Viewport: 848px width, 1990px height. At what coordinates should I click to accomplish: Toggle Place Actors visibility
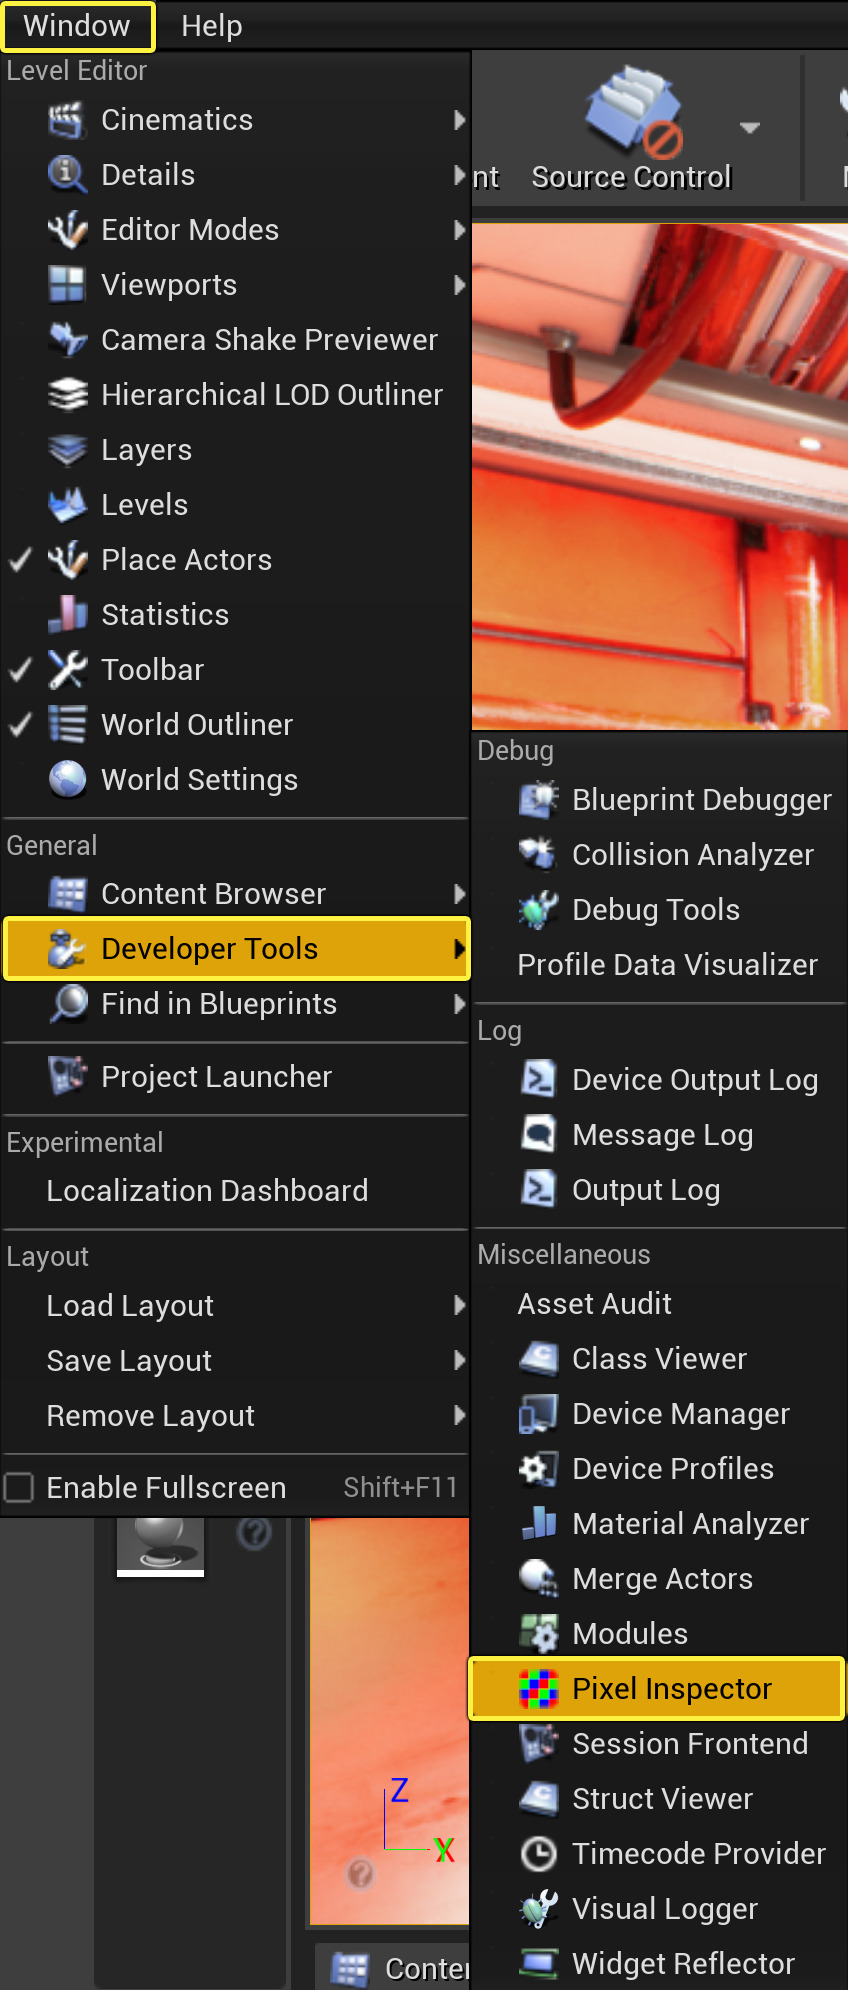pyautogui.click(x=186, y=560)
